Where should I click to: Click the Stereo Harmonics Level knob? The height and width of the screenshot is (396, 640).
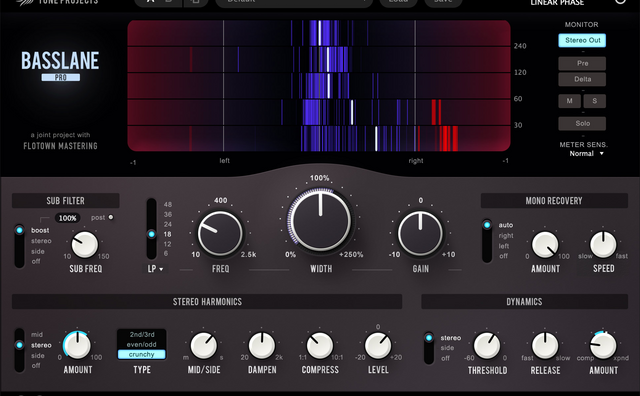point(378,345)
